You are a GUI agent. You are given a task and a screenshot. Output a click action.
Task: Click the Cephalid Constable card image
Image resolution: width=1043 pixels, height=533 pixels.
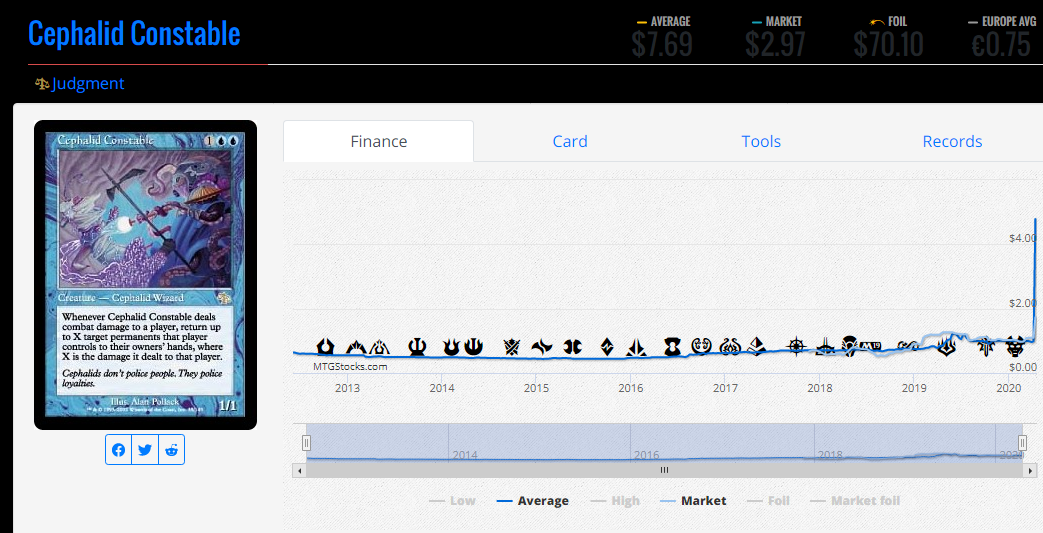pyautogui.click(x=145, y=274)
